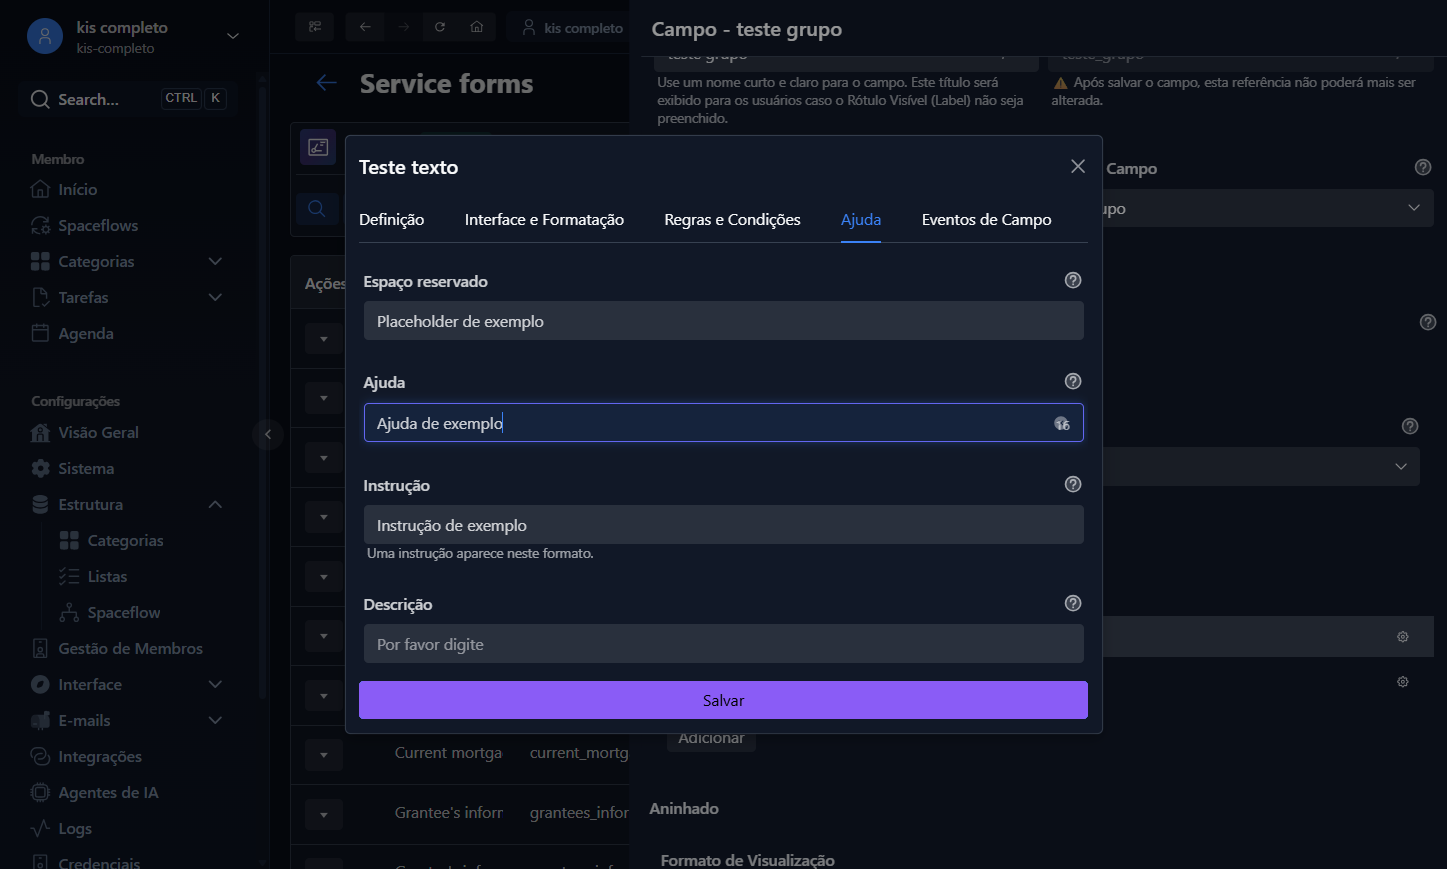
Task: Close the Teste texto dialog
Action: [1078, 166]
